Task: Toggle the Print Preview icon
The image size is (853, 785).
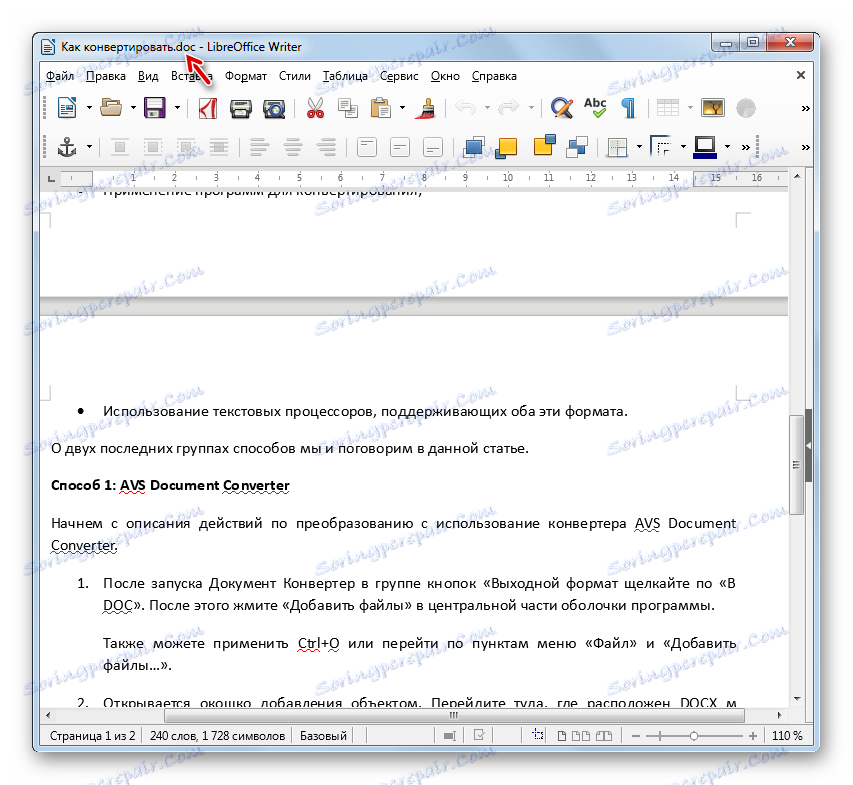Action: click(x=274, y=108)
